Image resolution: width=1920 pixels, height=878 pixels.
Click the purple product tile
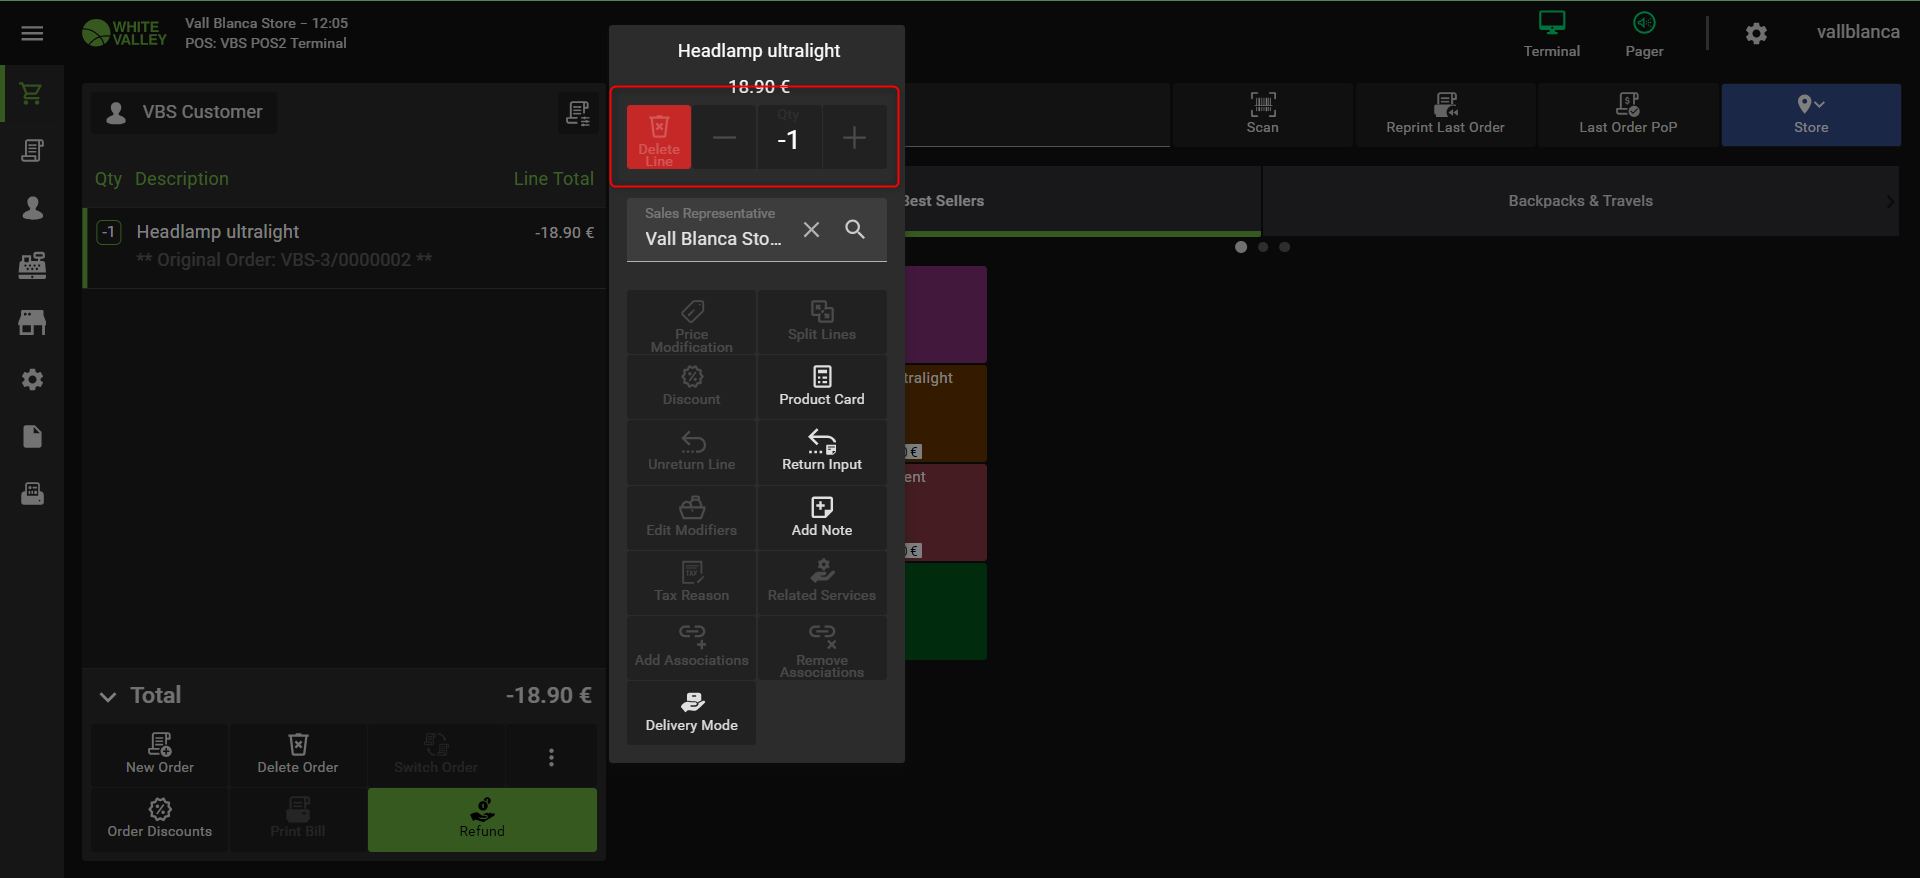click(x=946, y=314)
